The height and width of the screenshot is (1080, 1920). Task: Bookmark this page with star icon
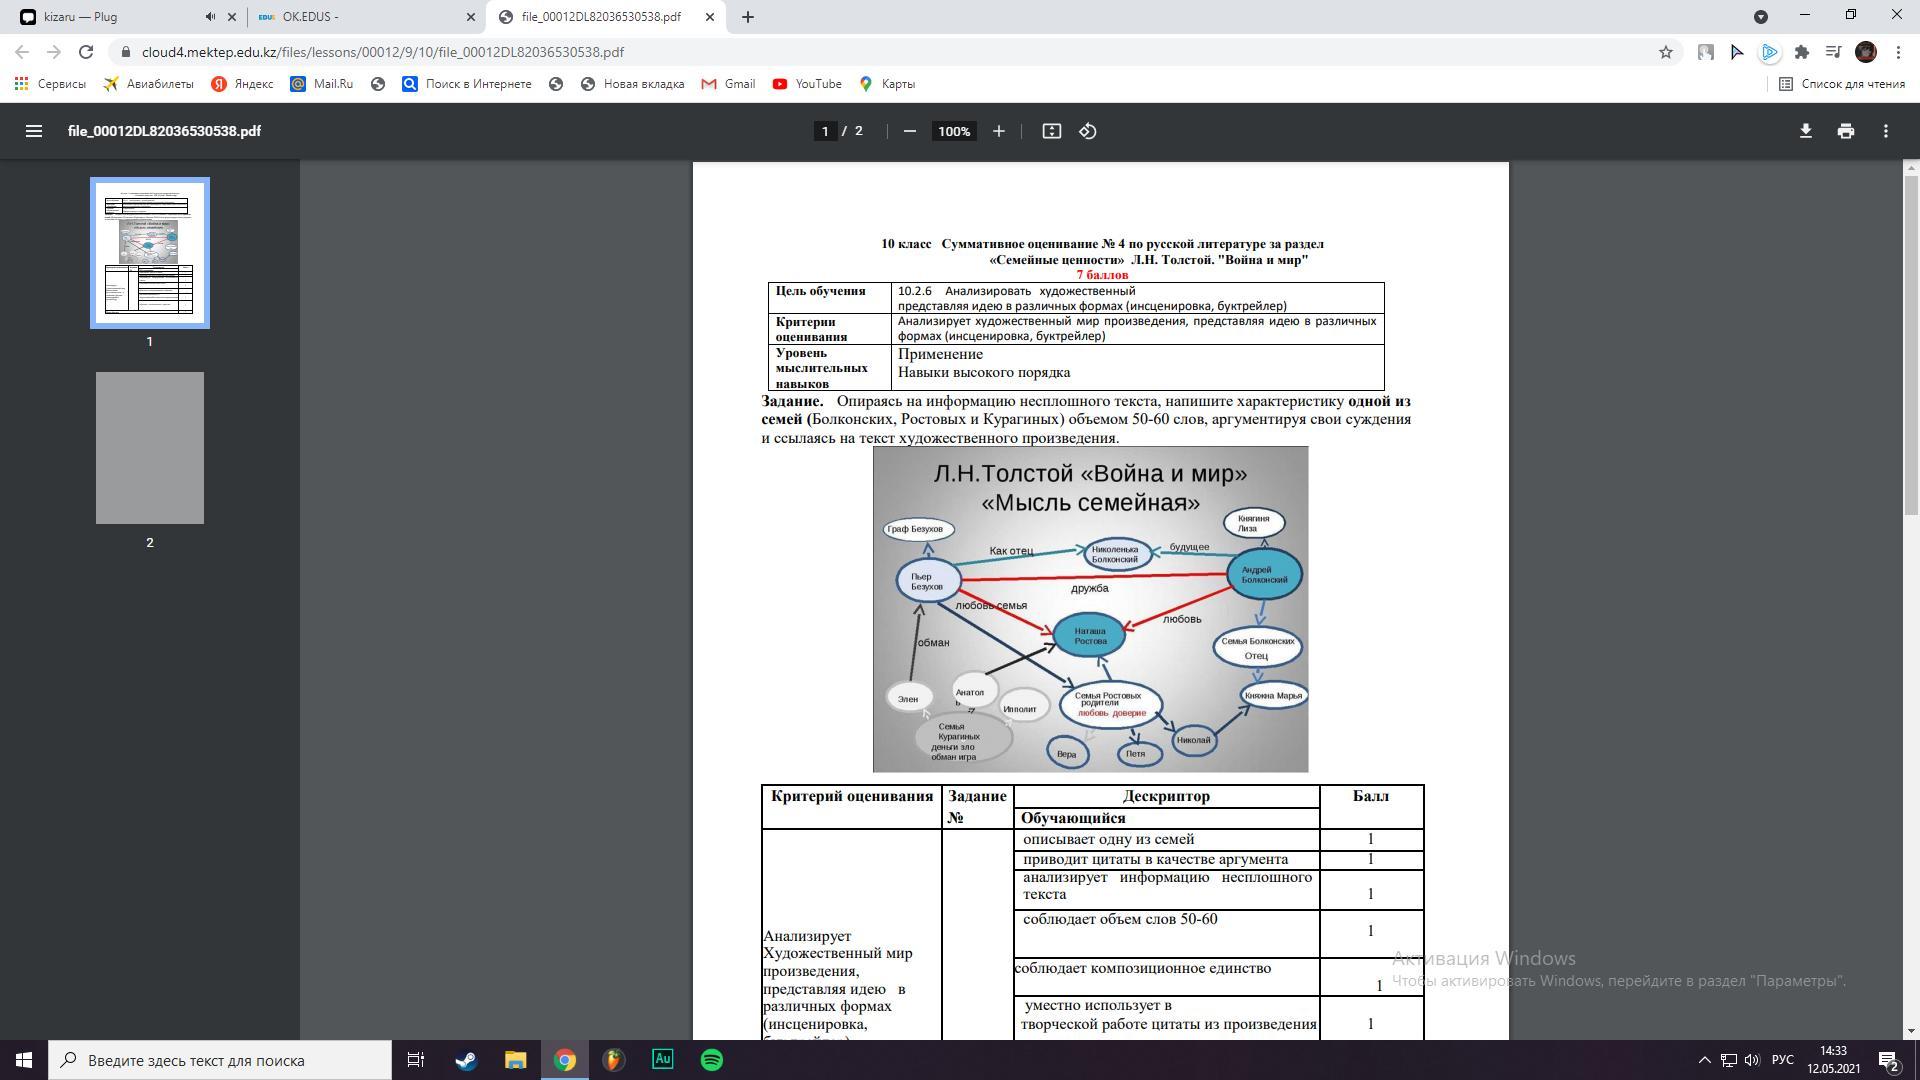[x=1665, y=52]
